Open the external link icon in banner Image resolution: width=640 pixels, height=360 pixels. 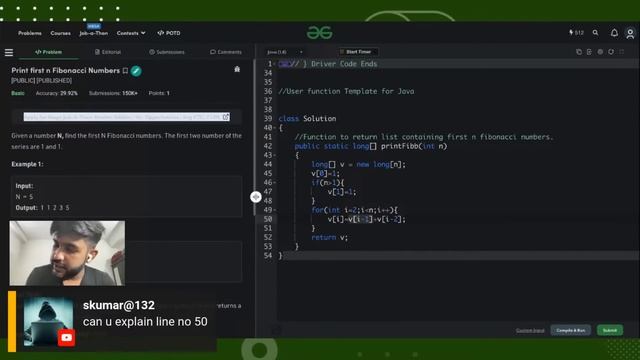tap(225, 117)
